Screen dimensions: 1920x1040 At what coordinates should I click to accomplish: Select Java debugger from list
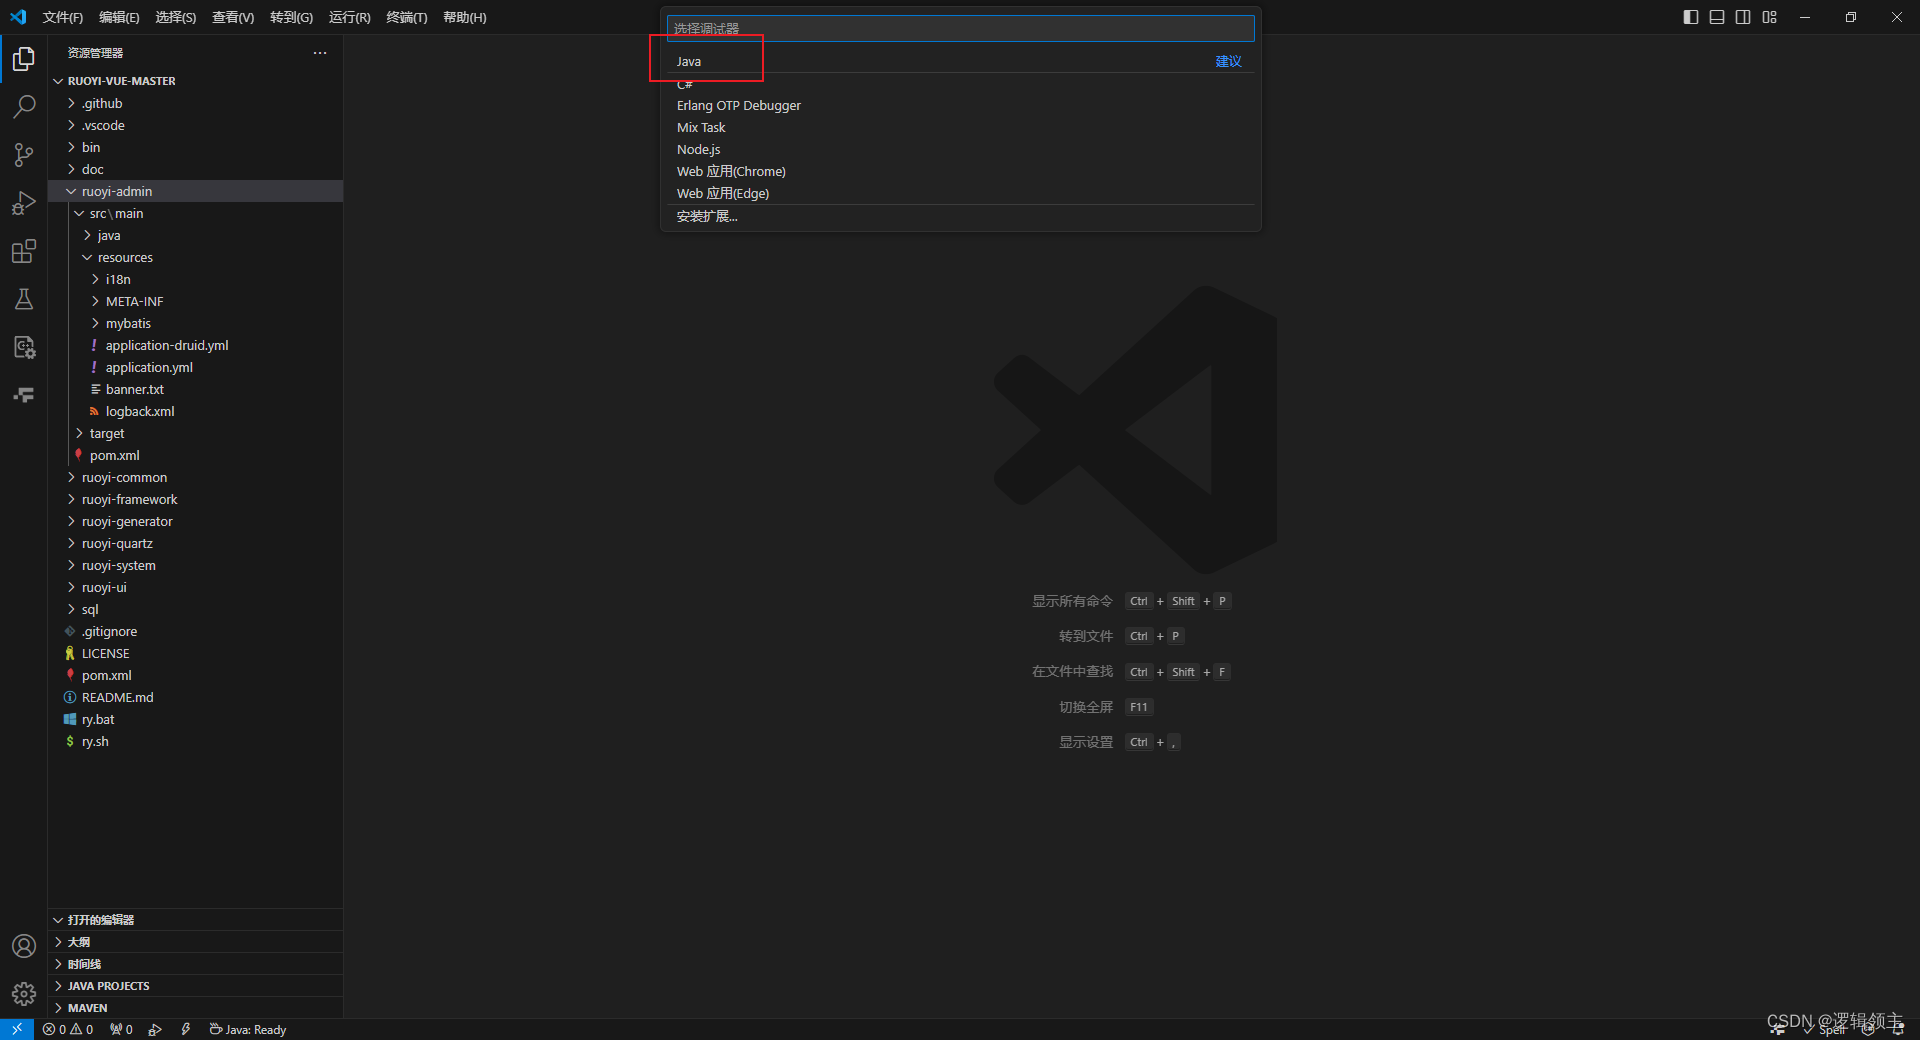960,61
